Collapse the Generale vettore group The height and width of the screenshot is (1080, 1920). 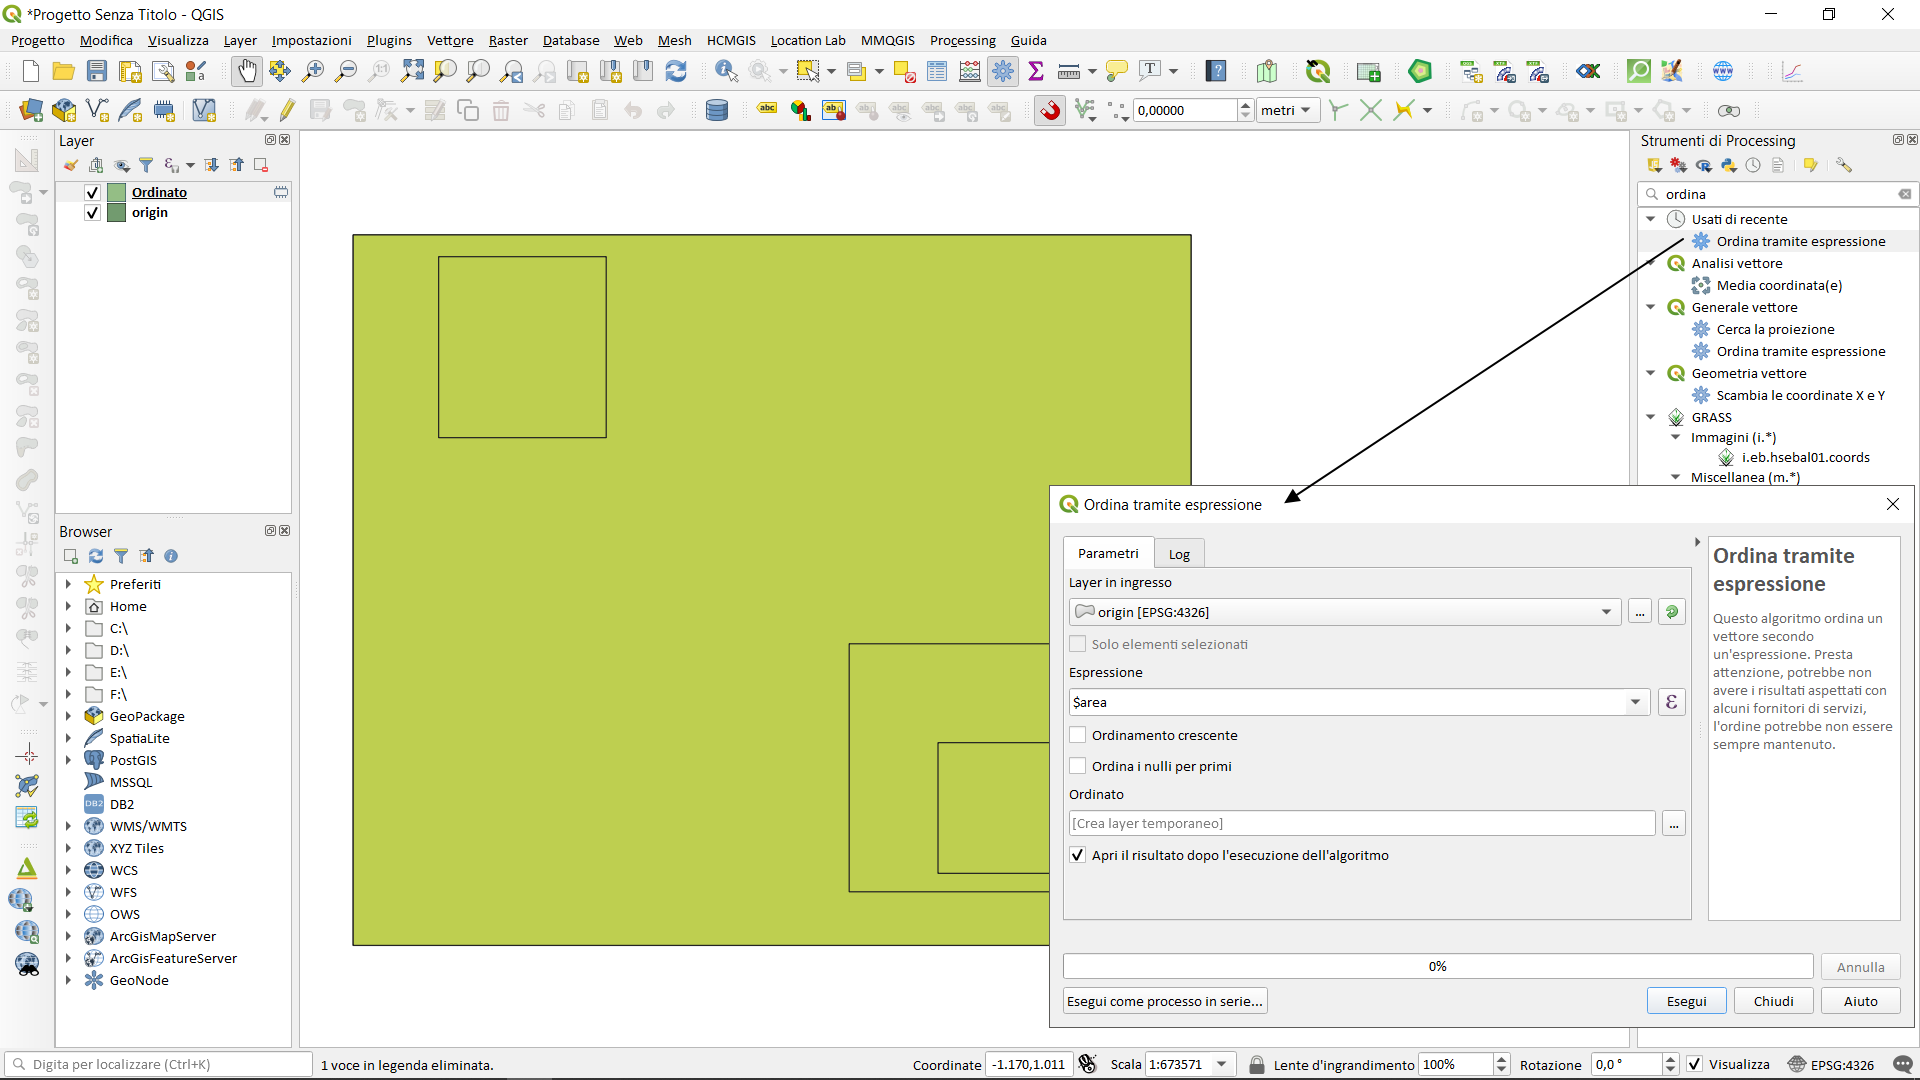click(x=1651, y=307)
